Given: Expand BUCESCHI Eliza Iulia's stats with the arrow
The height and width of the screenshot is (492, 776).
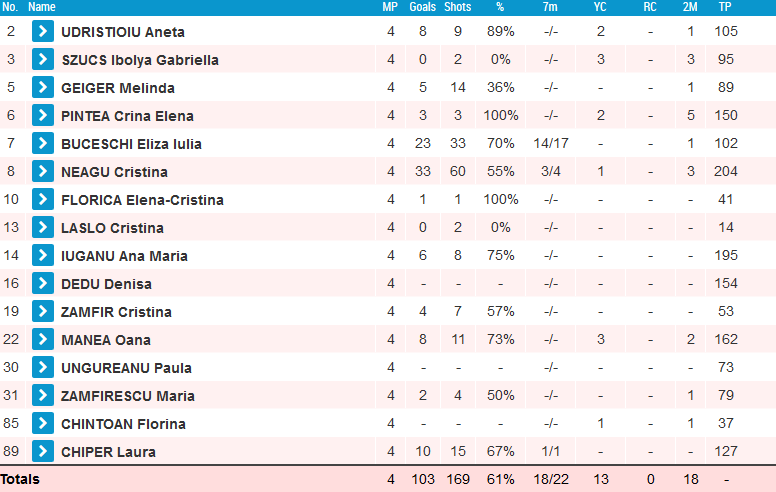Looking at the screenshot, I should click(43, 143).
